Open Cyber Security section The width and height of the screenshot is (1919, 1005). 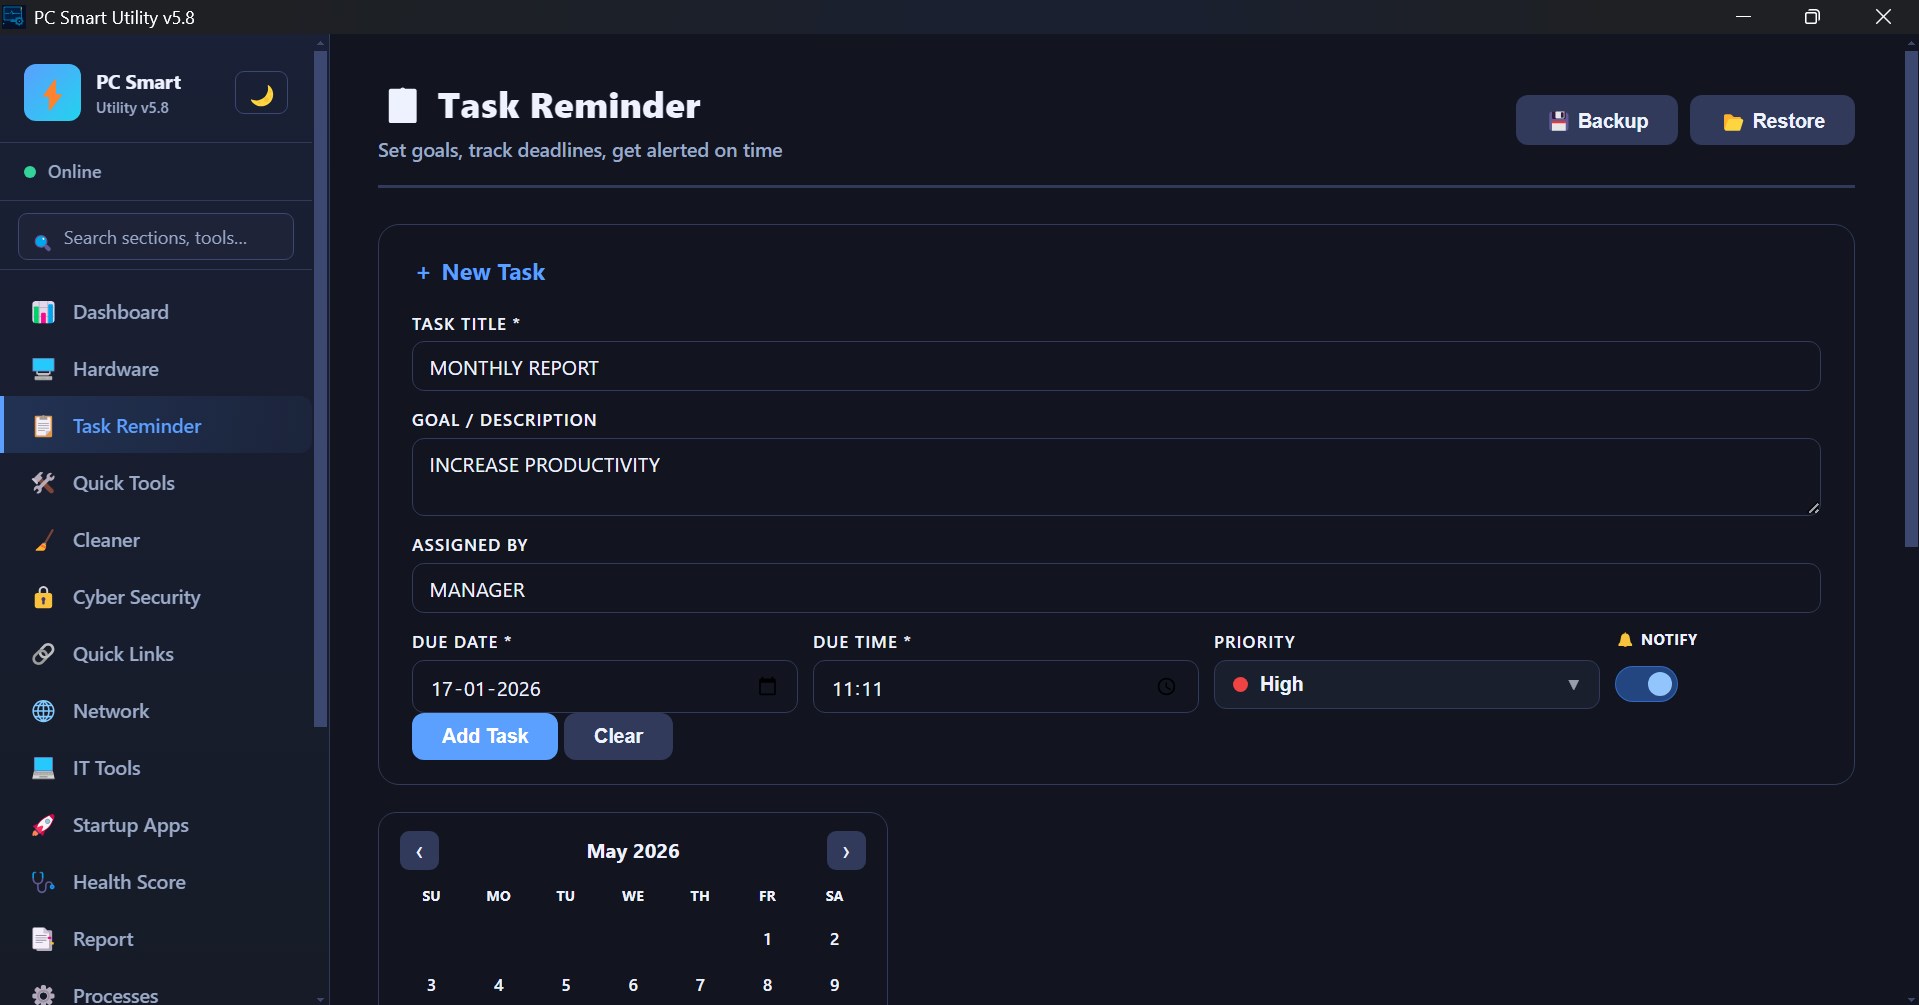click(x=158, y=597)
